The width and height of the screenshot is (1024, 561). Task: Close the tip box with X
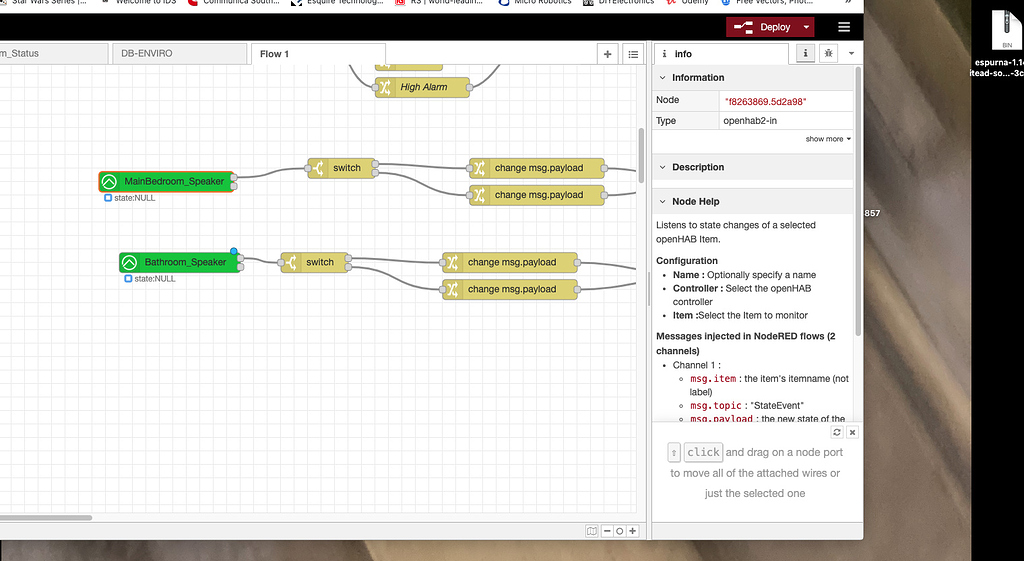pyautogui.click(x=852, y=432)
